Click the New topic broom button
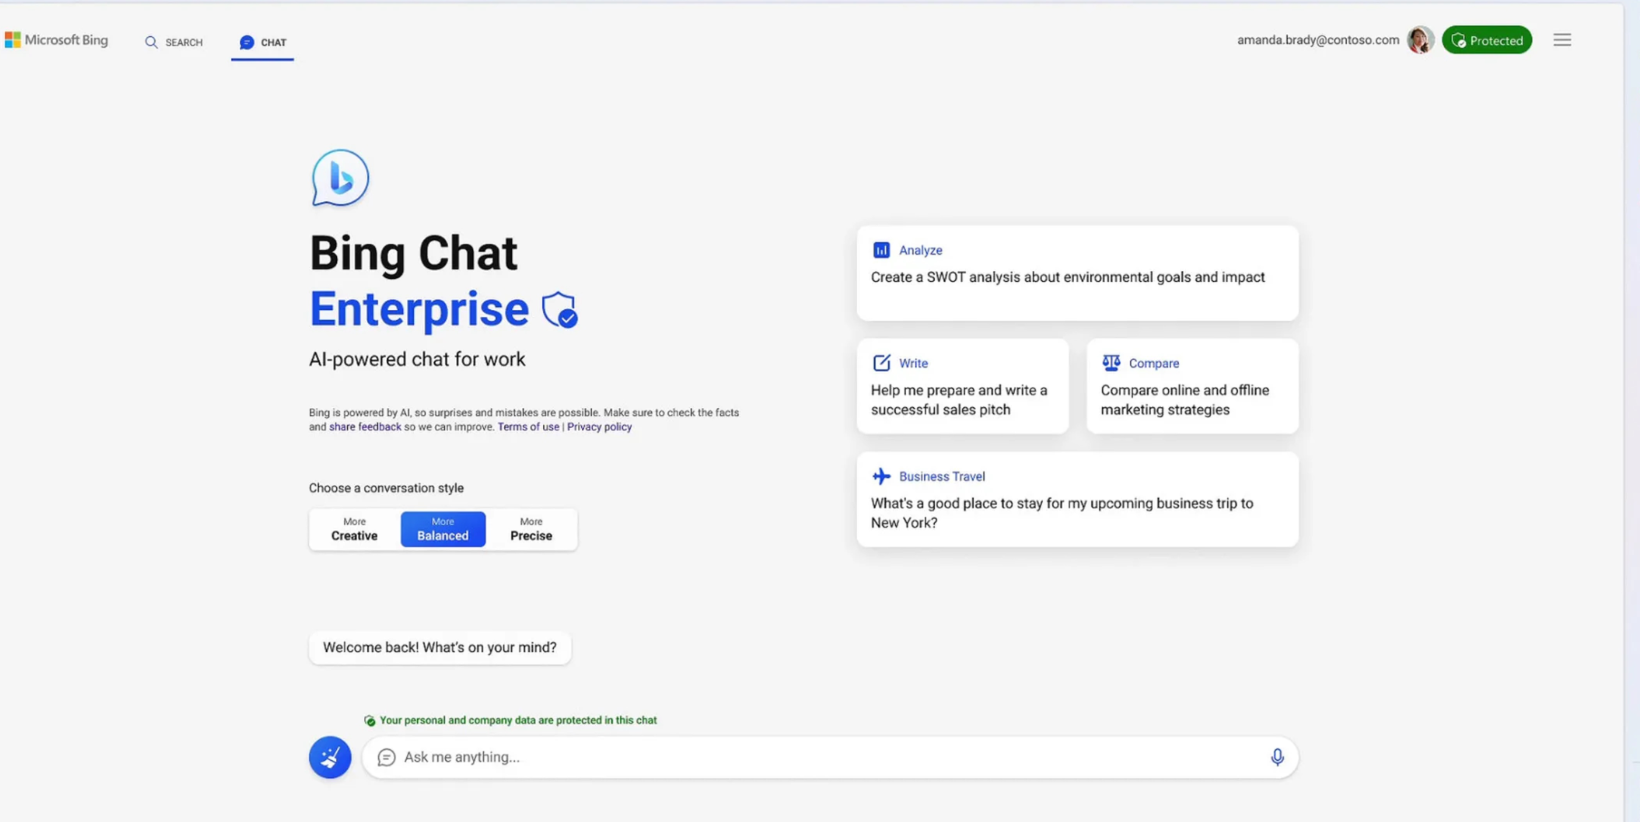 tap(330, 757)
